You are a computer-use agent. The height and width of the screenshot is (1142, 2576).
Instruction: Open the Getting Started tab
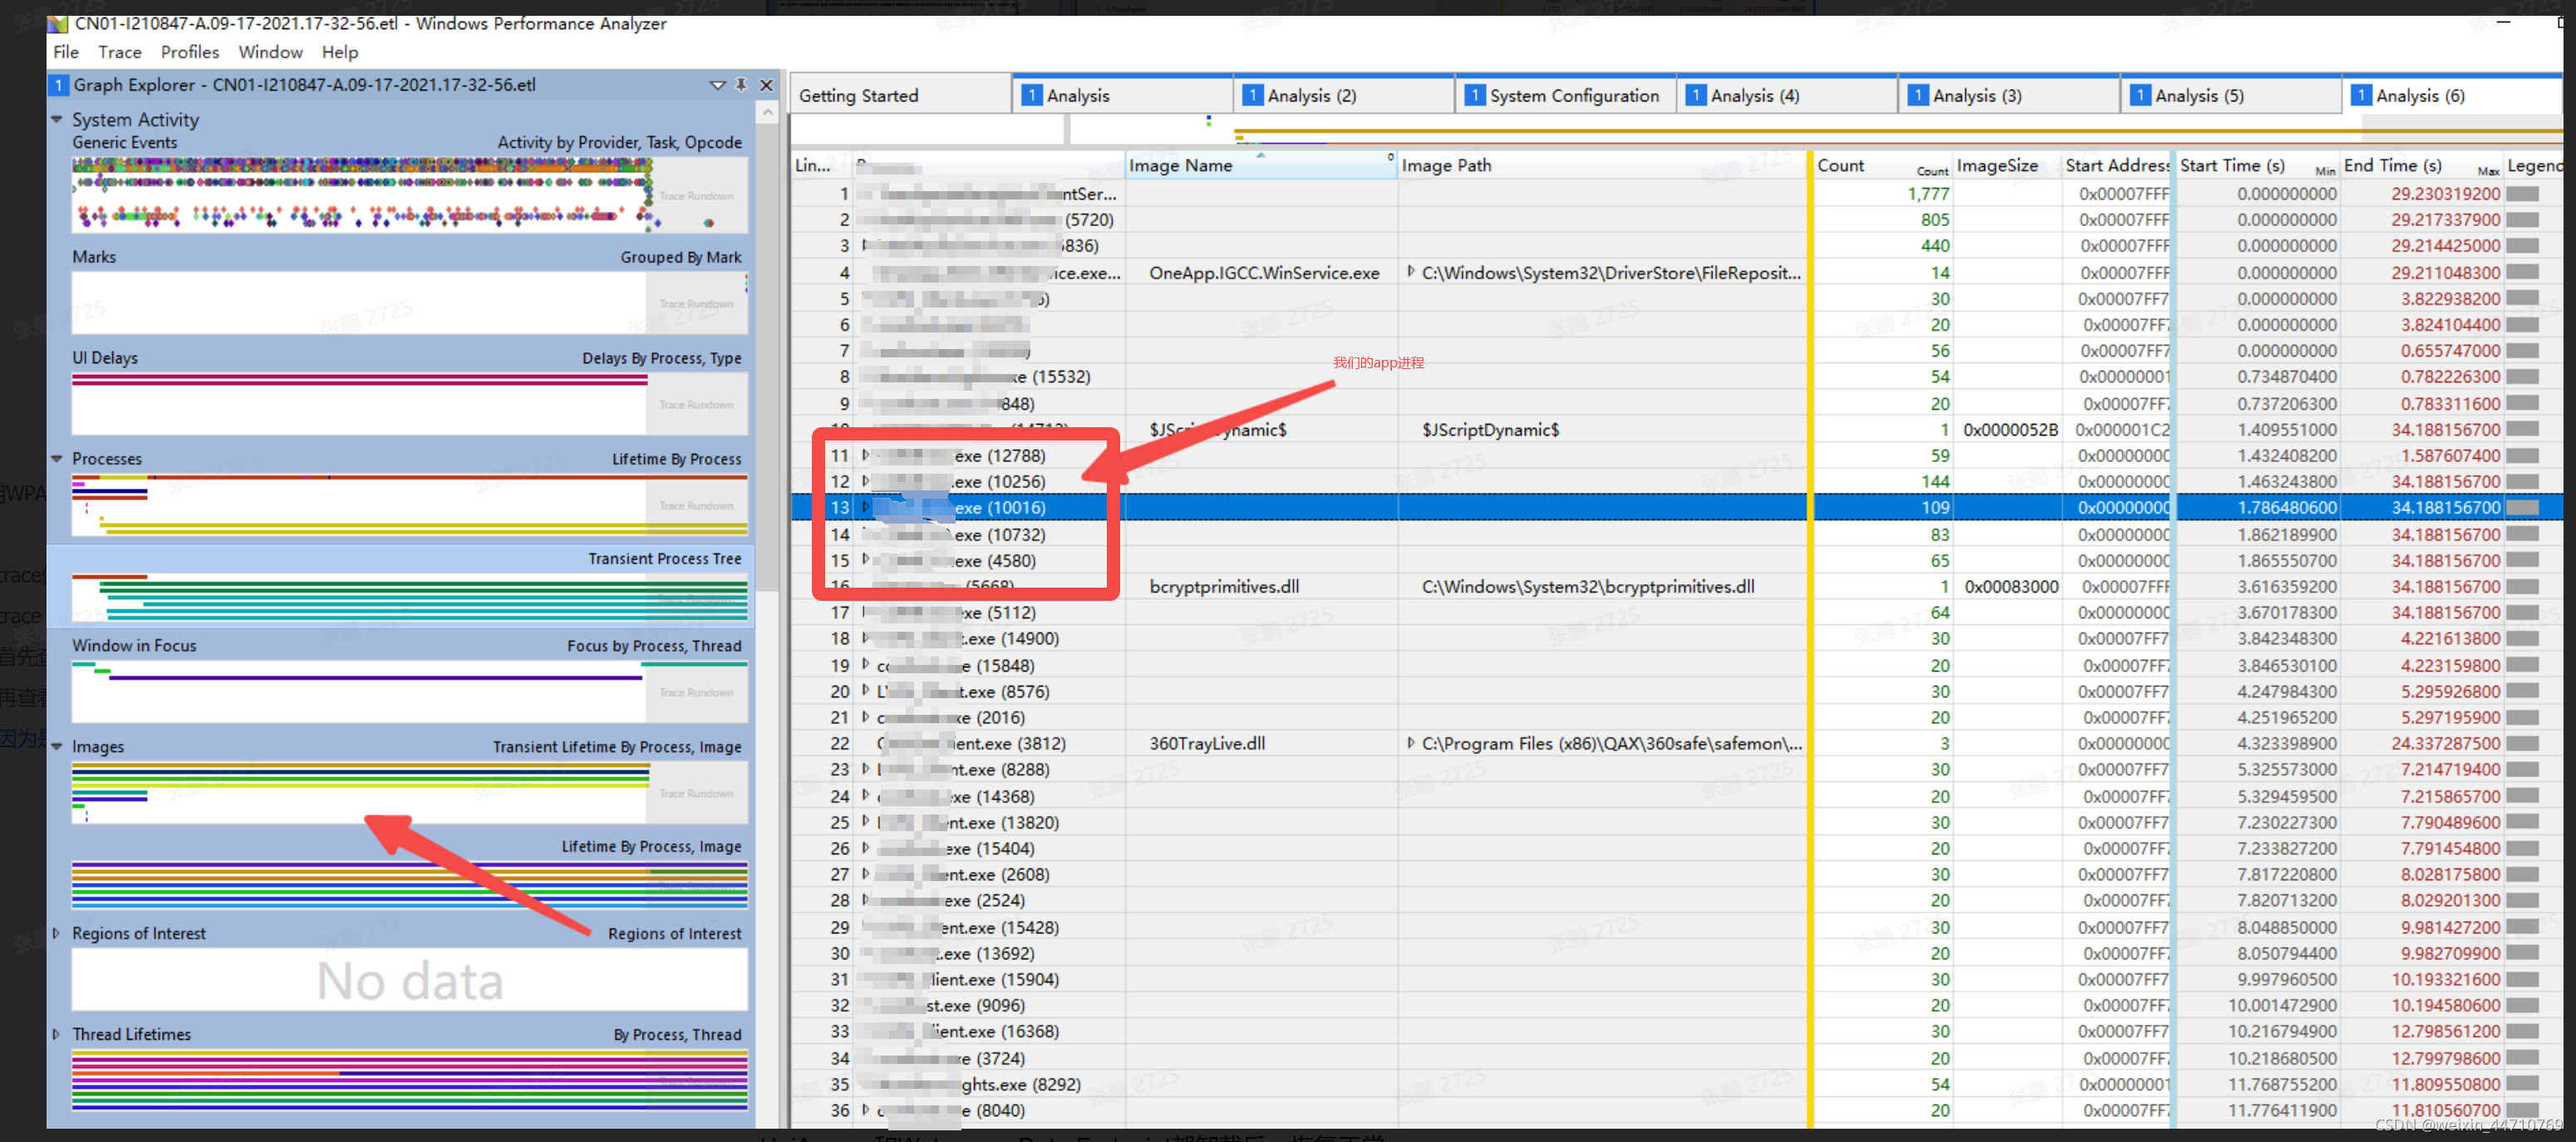coord(858,96)
